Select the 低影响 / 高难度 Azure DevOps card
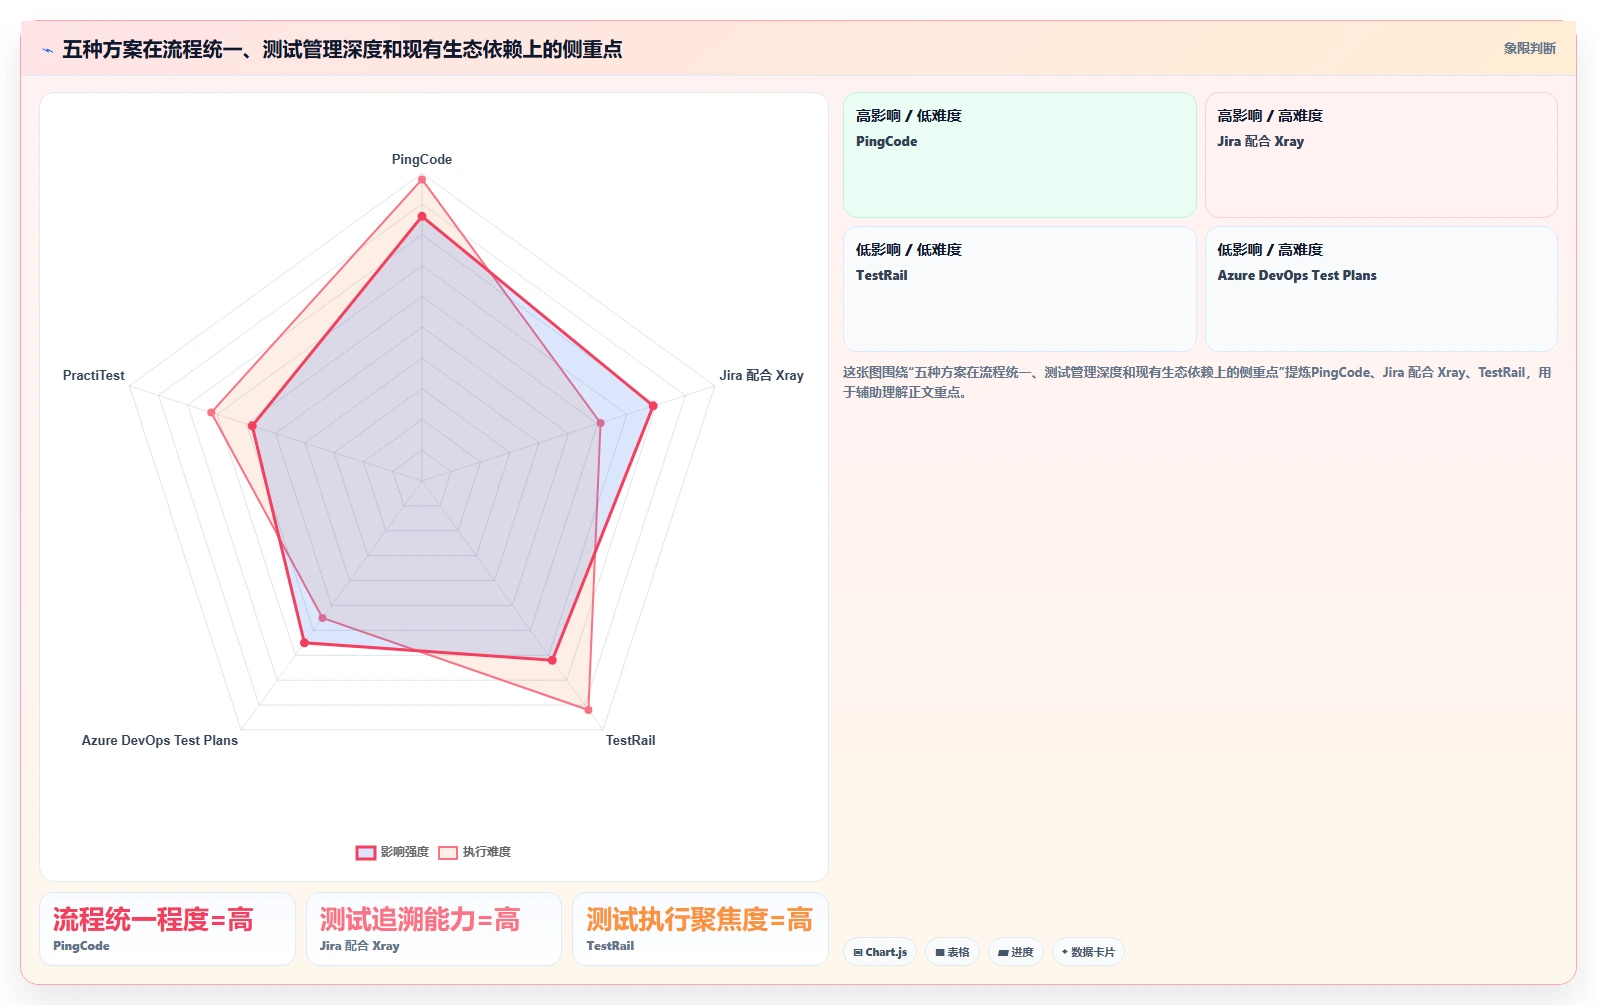Image resolution: width=1597 pixels, height=1005 pixels. [x=1381, y=289]
